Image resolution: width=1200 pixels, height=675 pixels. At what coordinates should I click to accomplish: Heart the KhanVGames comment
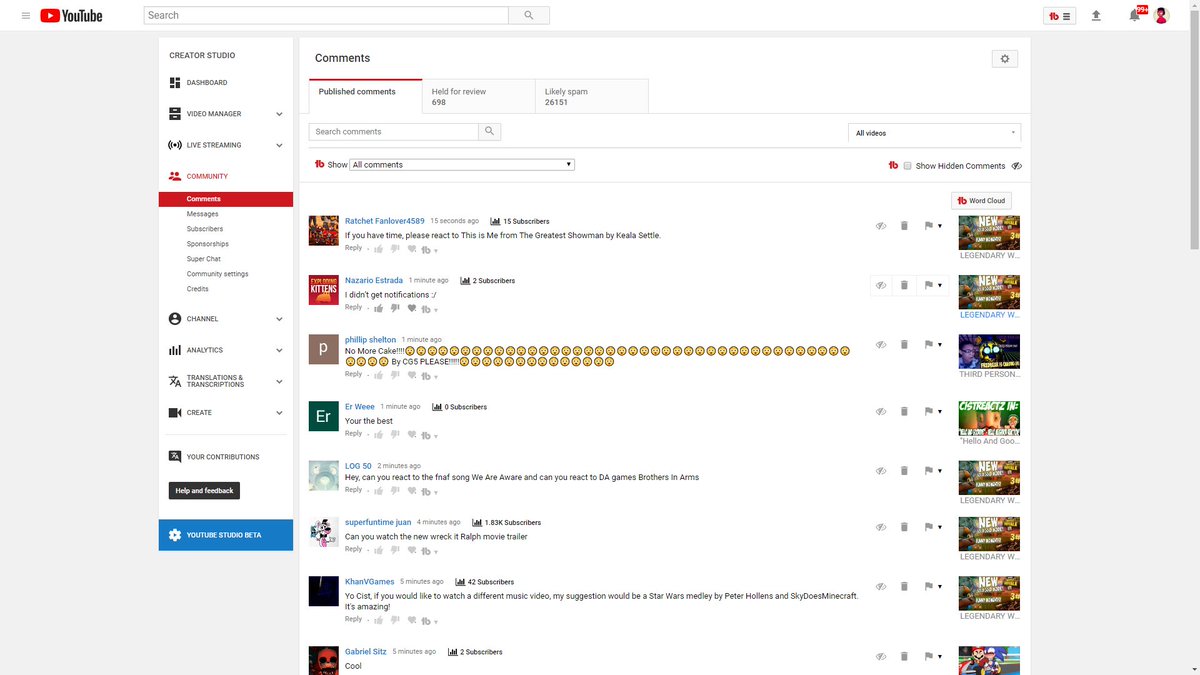(x=412, y=621)
